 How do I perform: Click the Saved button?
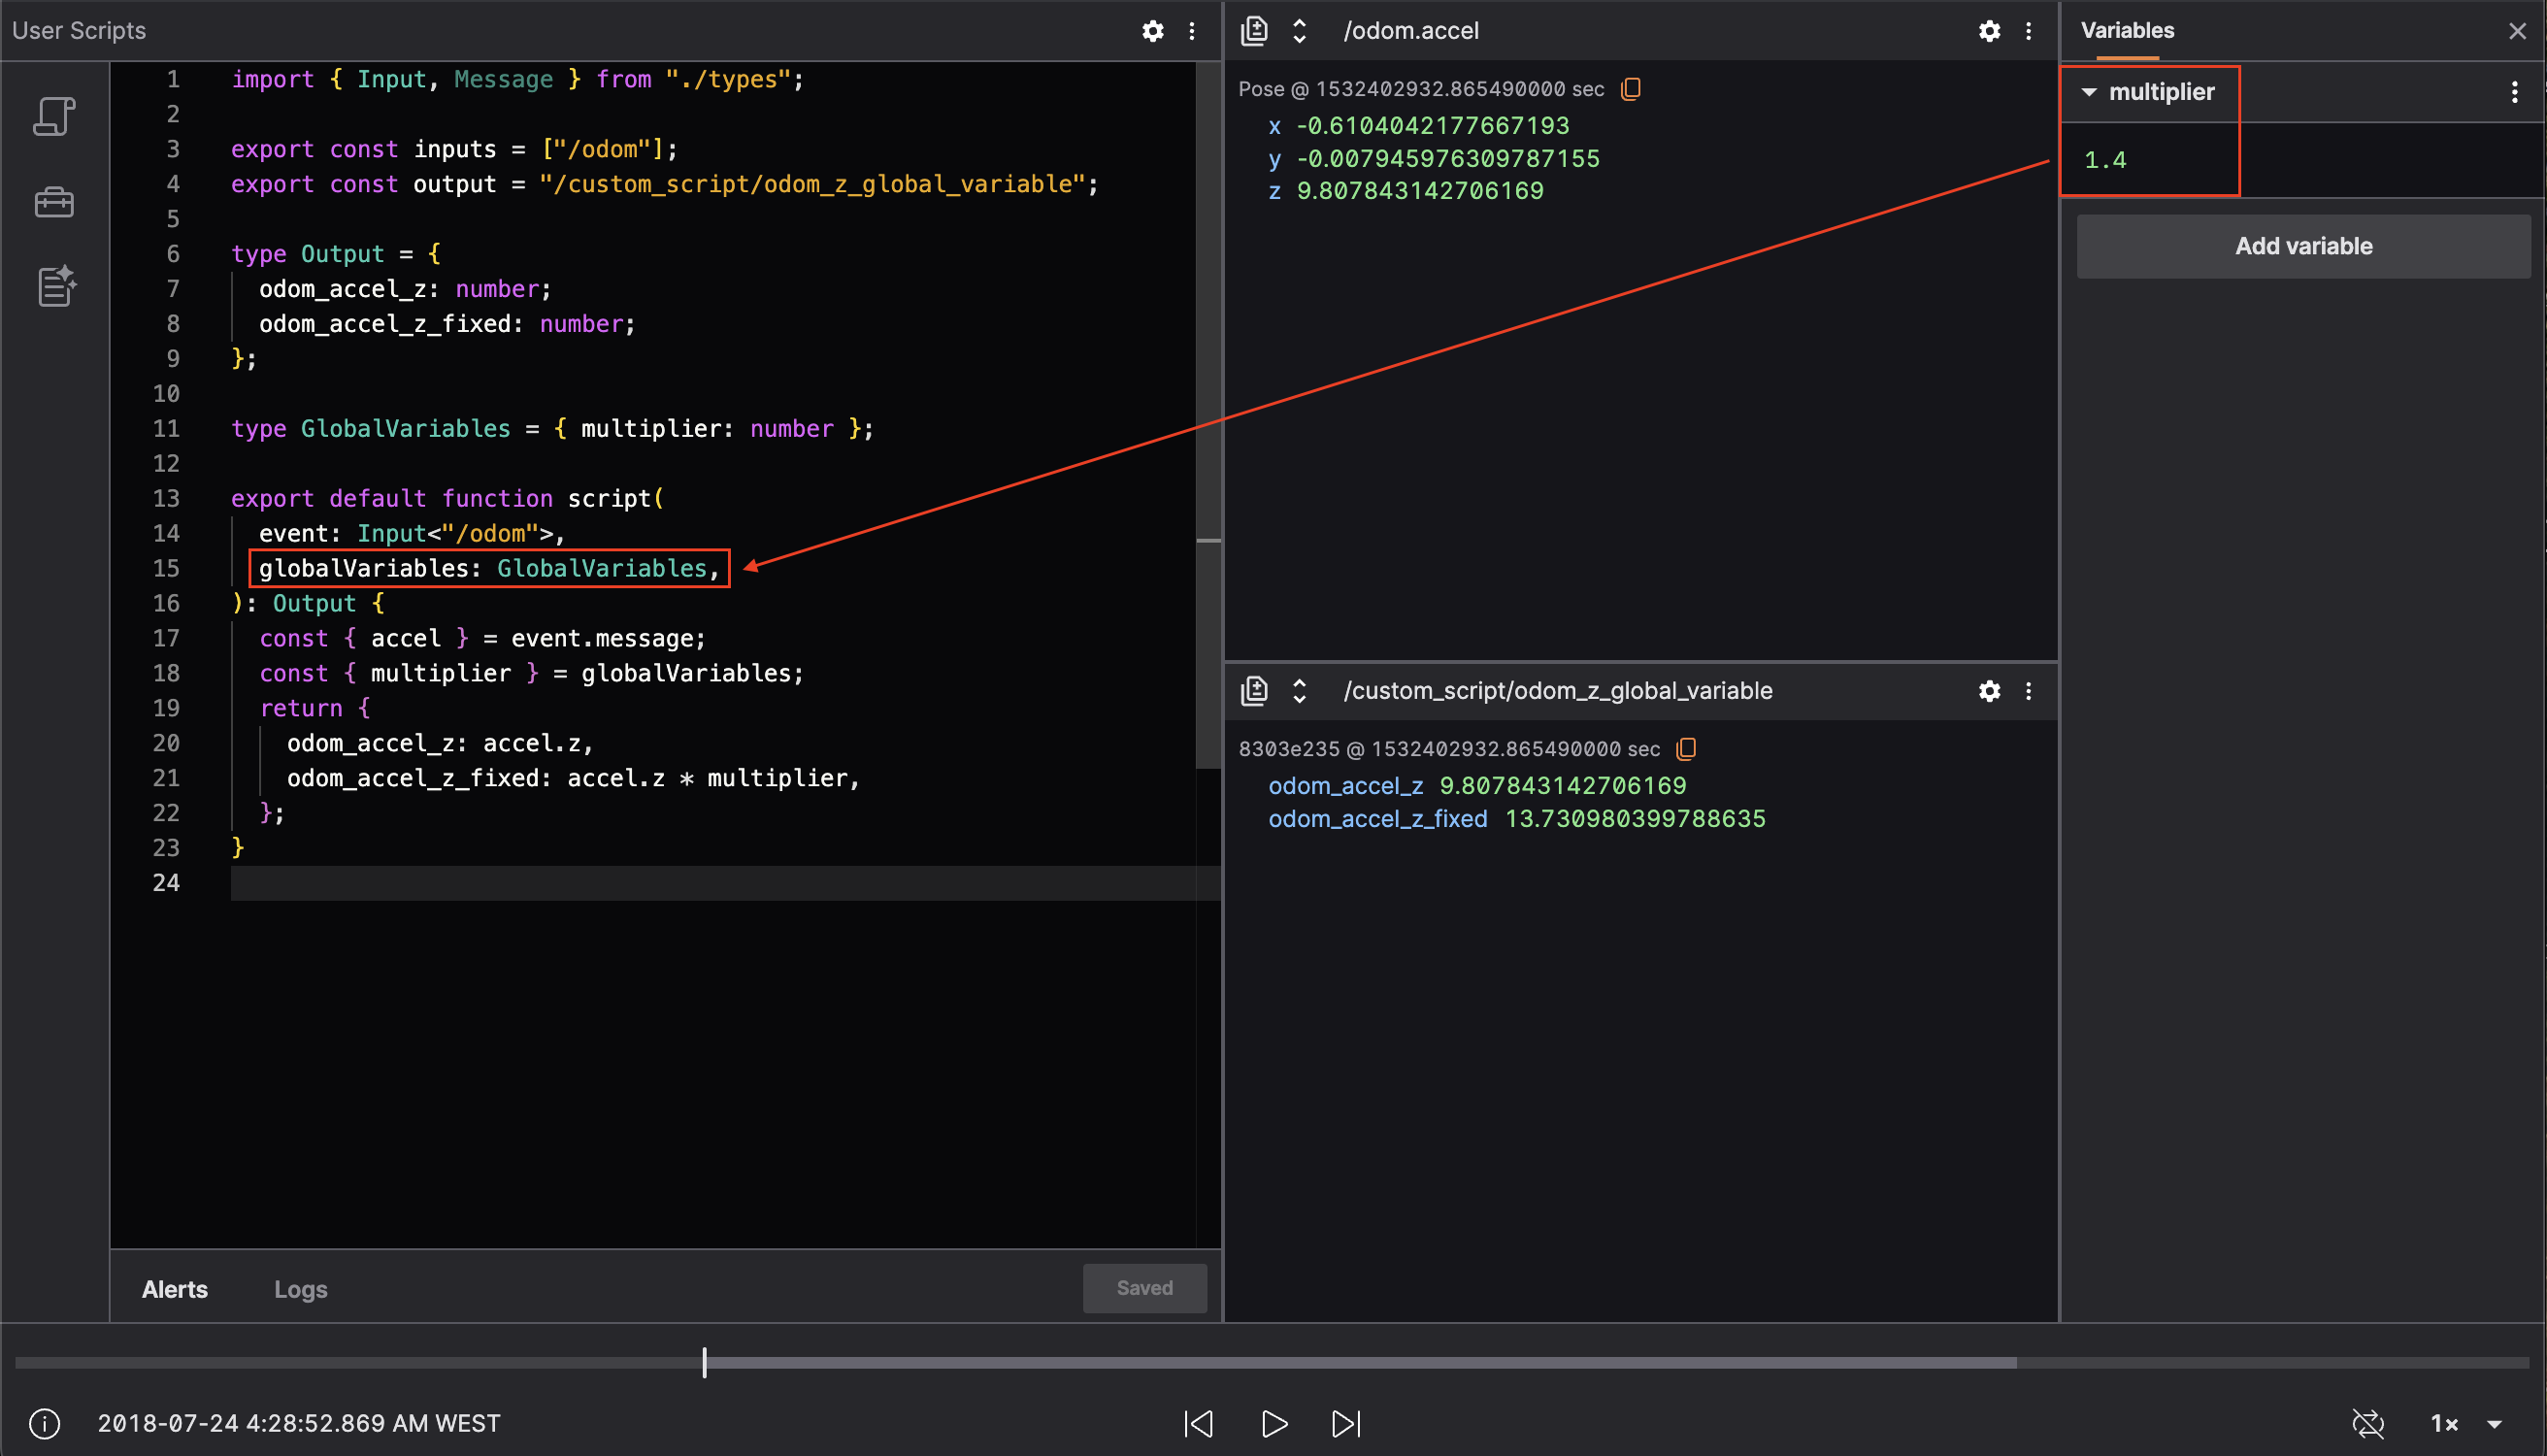[1144, 1288]
